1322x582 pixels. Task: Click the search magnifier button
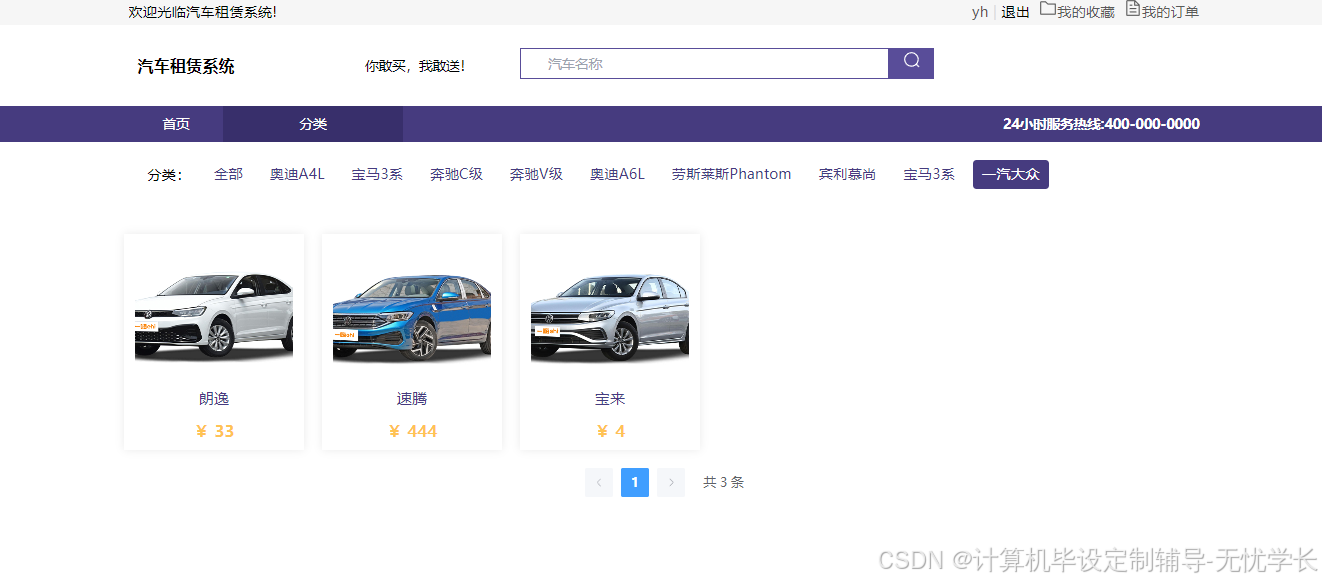point(911,63)
